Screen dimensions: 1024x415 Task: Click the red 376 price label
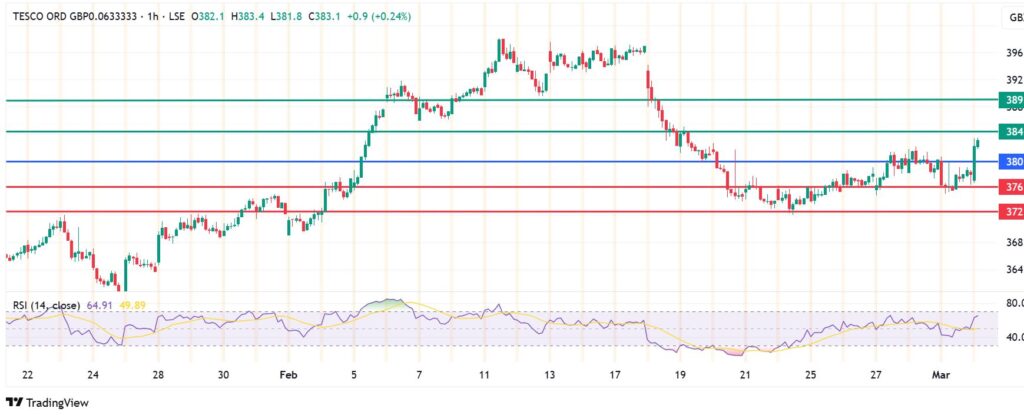[x=1012, y=187]
